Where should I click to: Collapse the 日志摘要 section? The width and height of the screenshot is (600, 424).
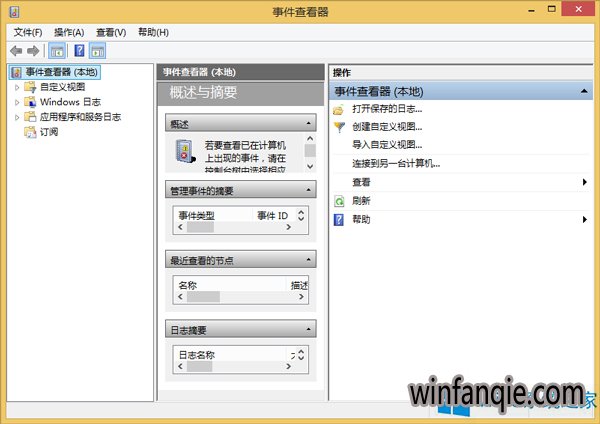(x=308, y=329)
